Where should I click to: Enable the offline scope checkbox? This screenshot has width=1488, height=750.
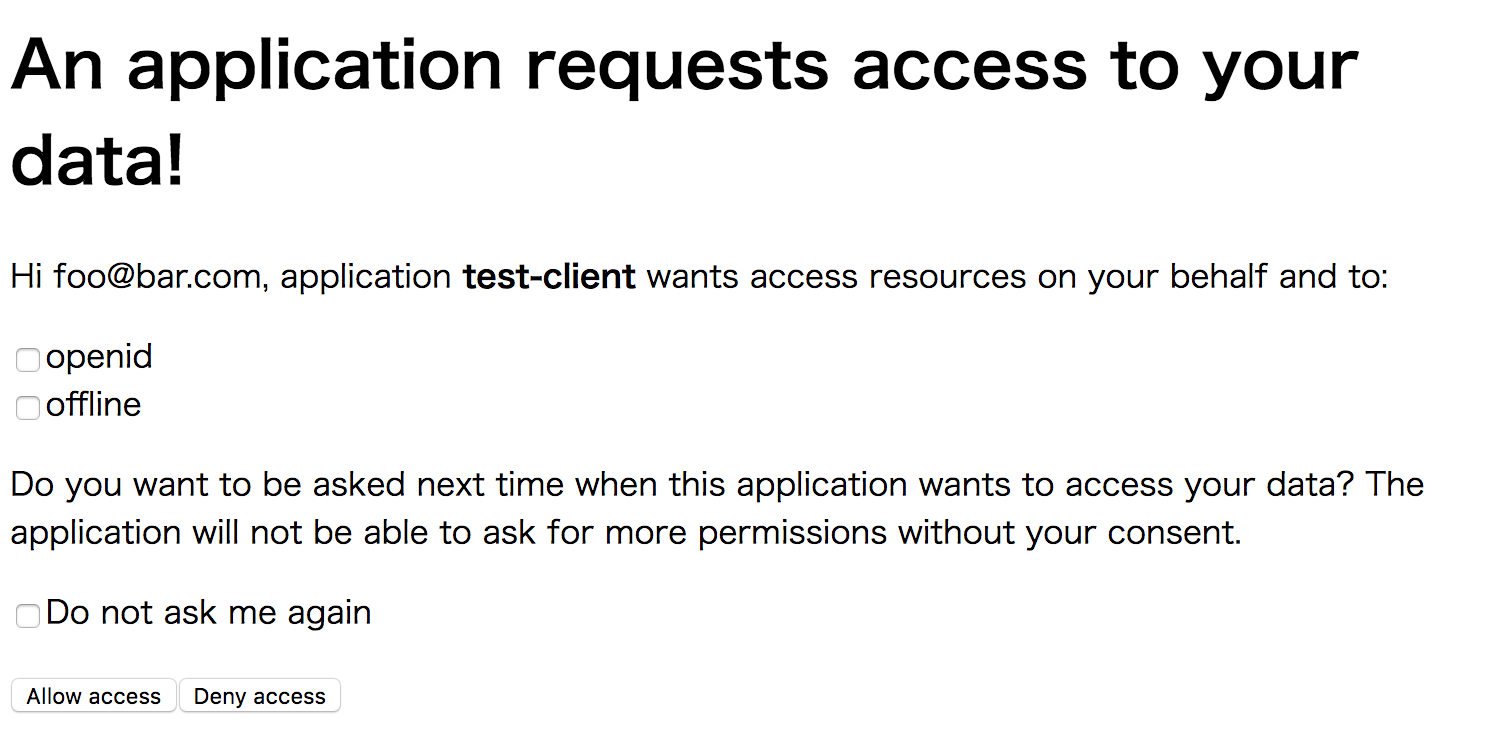pos(27,408)
